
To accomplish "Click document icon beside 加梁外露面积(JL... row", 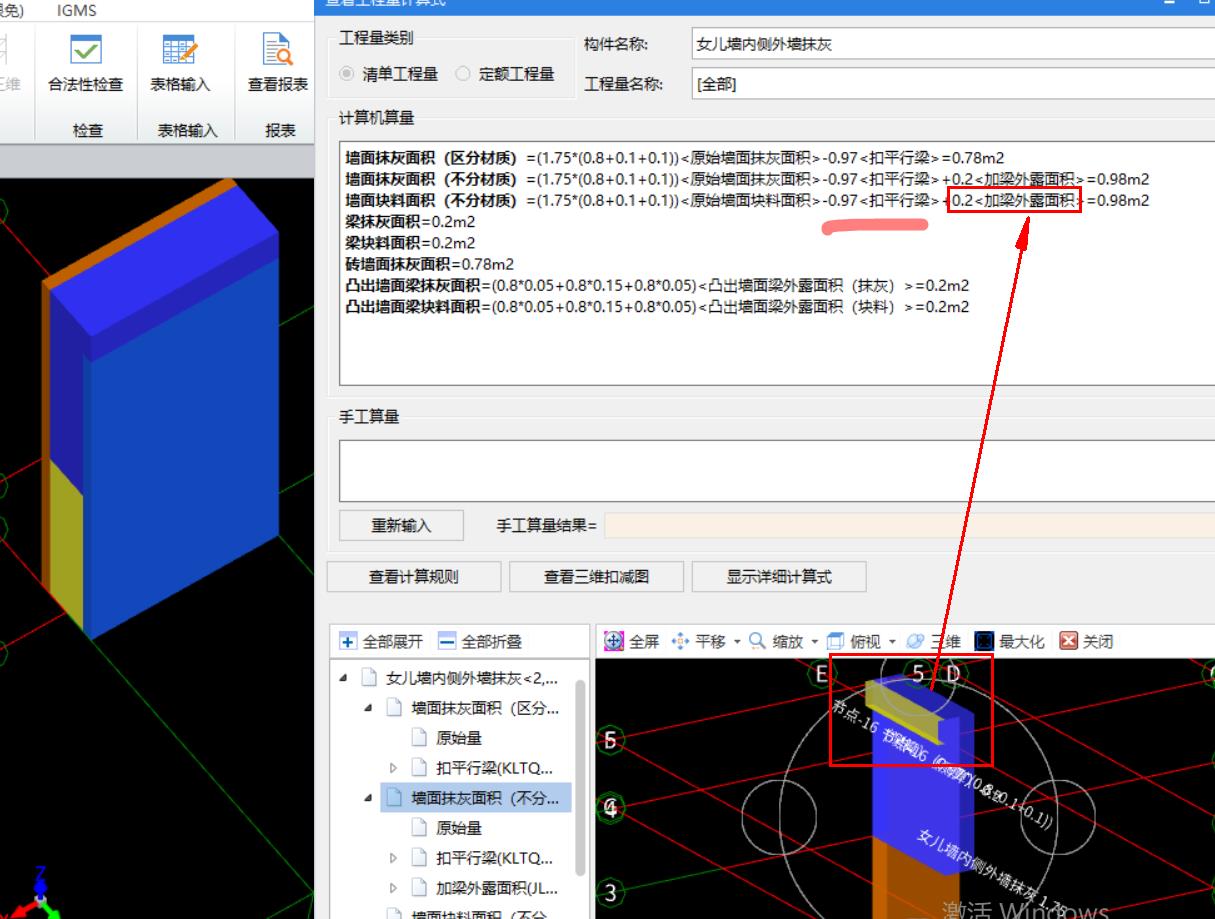I will (419, 888).
